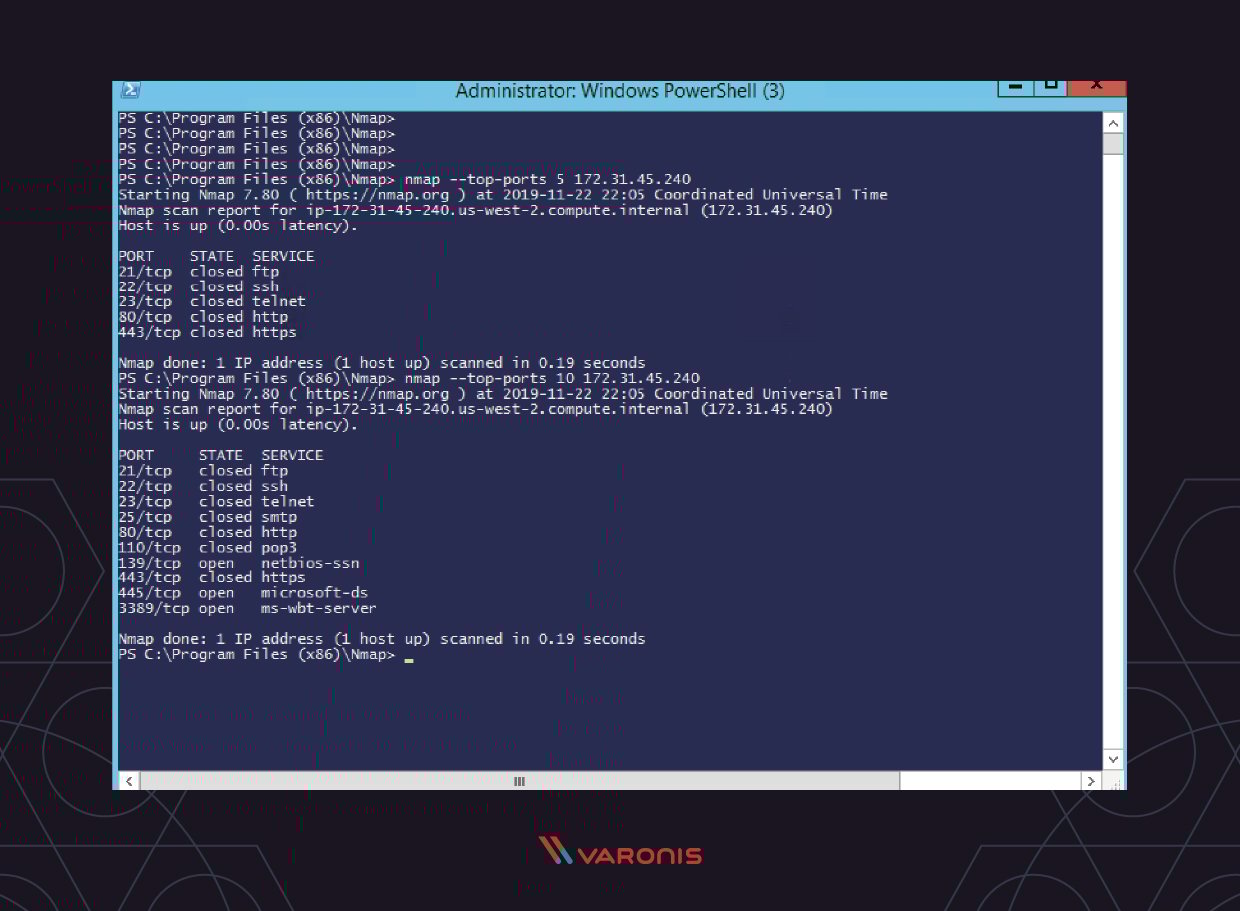Click the vertical scrollbar down arrow
This screenshot has height=911, width=1240.
coord(1112,758)
